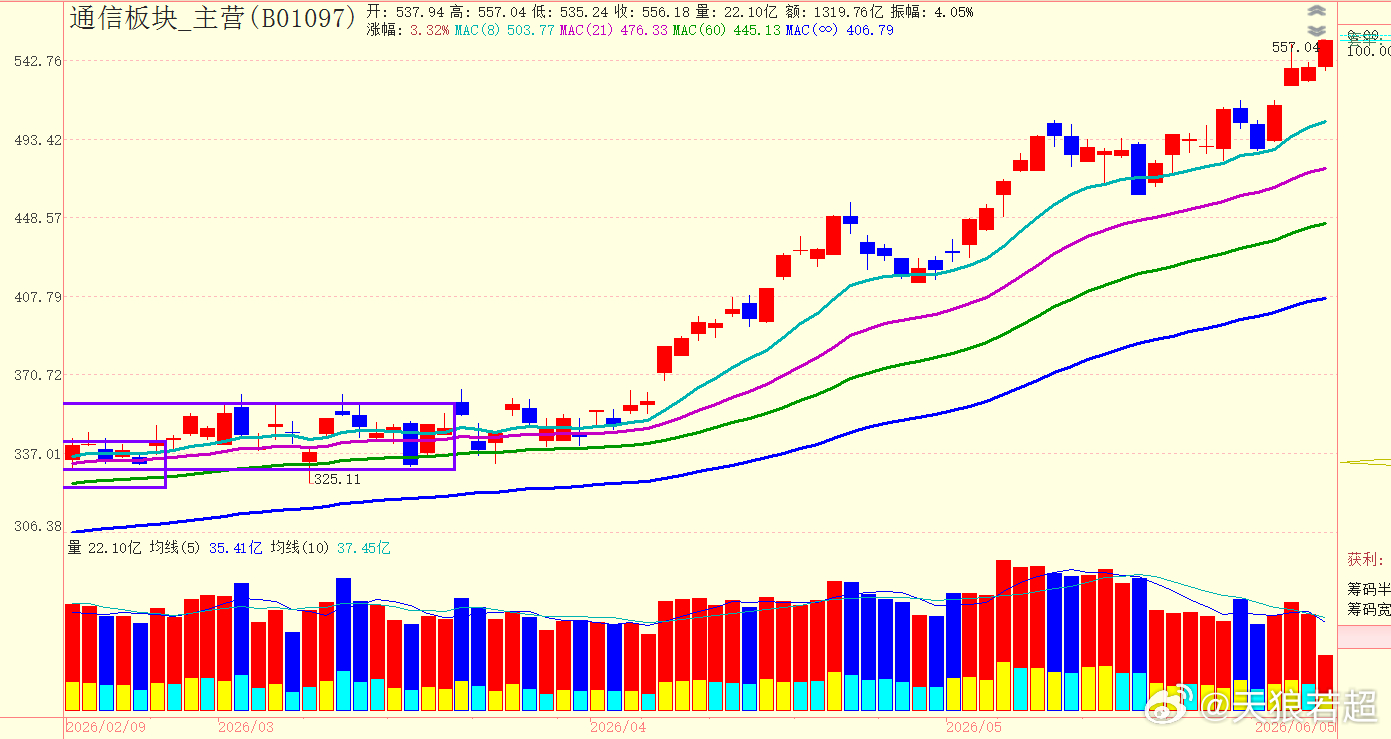Click the 2026/02/09 date on time axis
The width and height of the screenshot is (1391, 739).
tap(105, 727)
